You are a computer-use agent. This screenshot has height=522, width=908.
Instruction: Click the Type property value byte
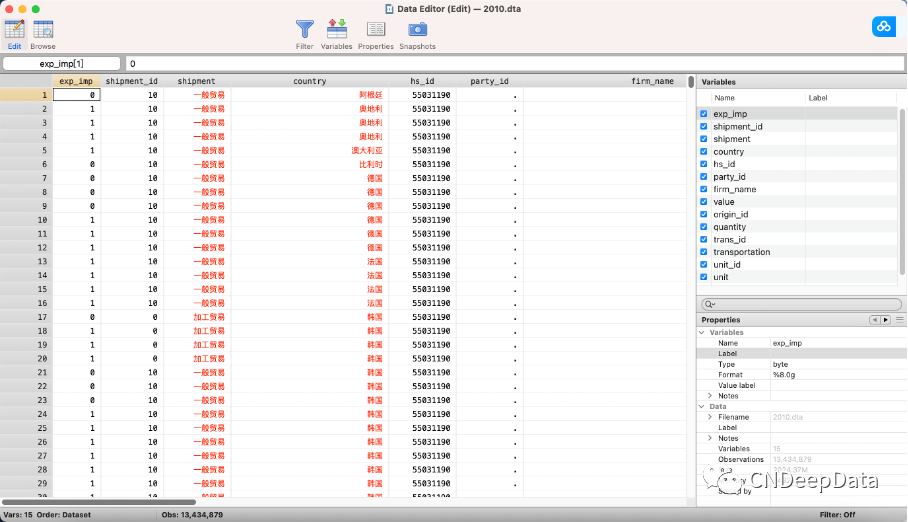(780, 364)
